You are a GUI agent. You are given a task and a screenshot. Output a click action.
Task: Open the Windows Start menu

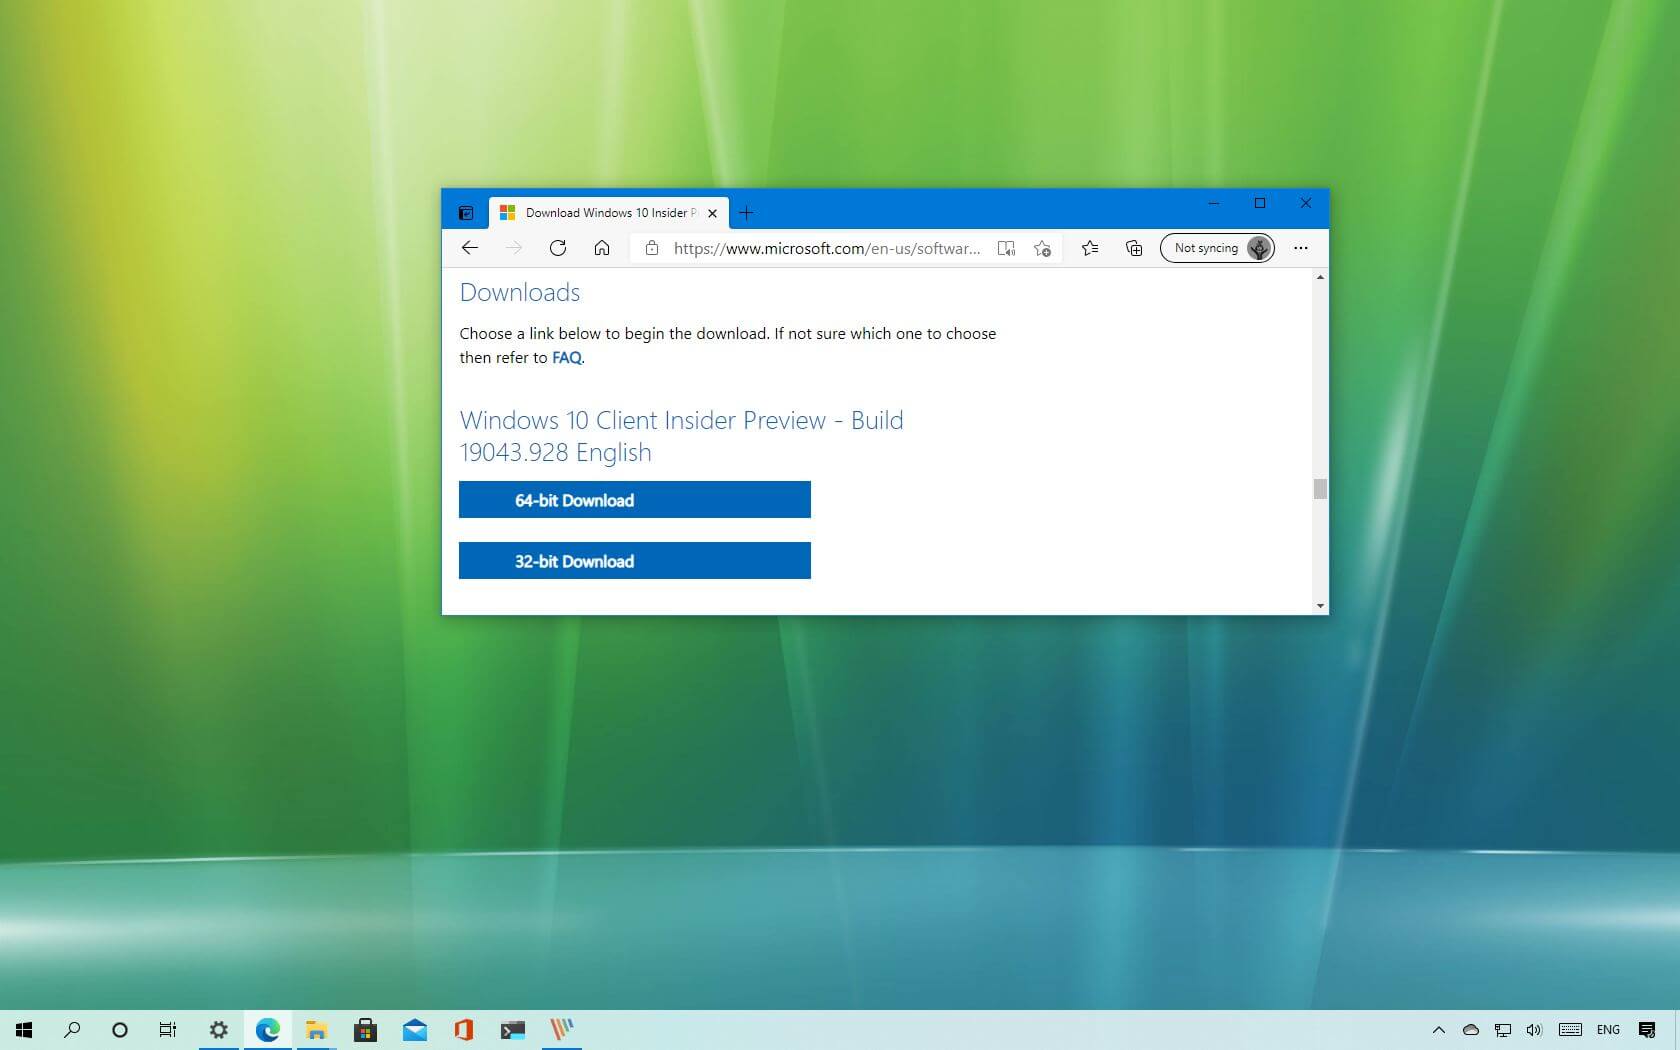24,1030
